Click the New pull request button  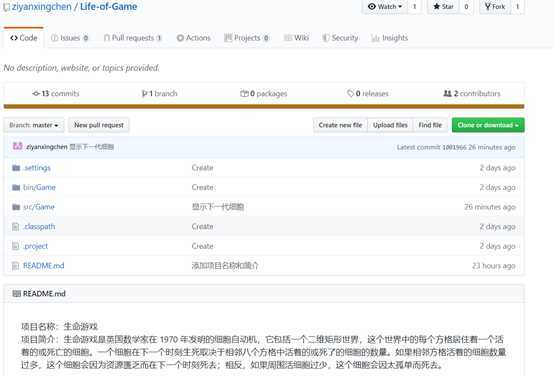pos(99,125)
